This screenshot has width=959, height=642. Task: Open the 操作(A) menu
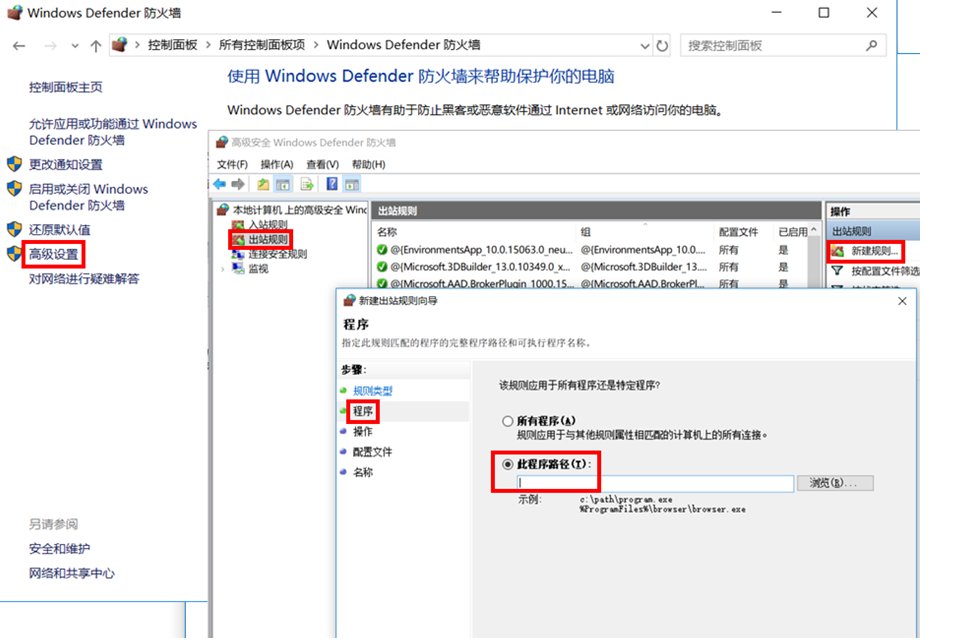click(276, 164)
